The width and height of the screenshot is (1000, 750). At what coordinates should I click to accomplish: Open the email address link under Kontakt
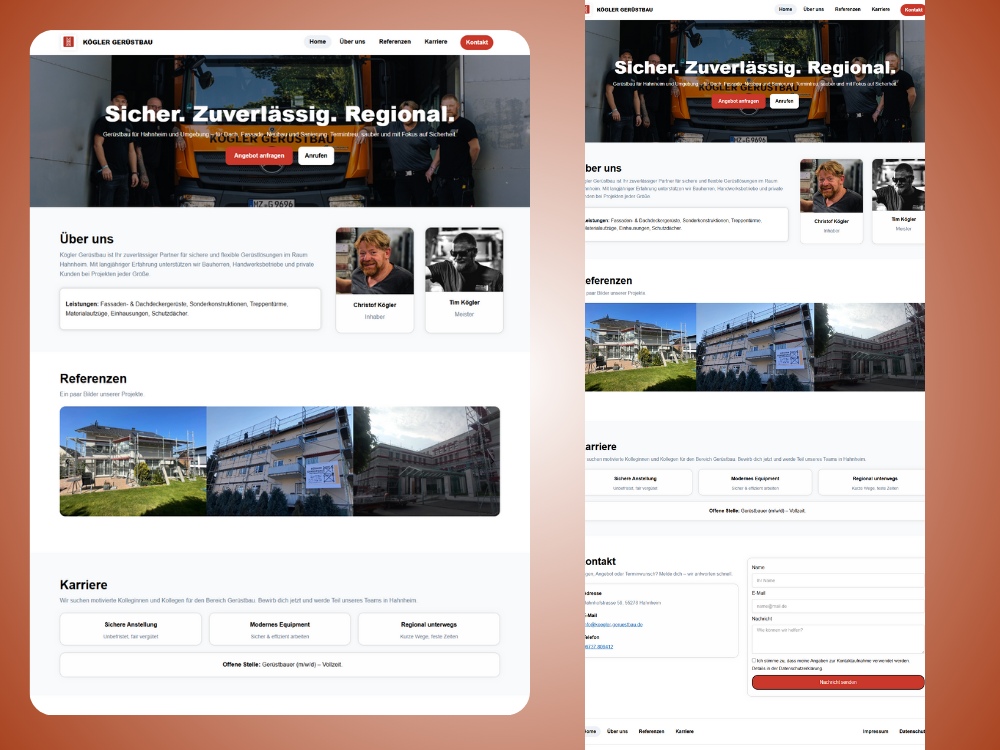click(x=614, y=624)
